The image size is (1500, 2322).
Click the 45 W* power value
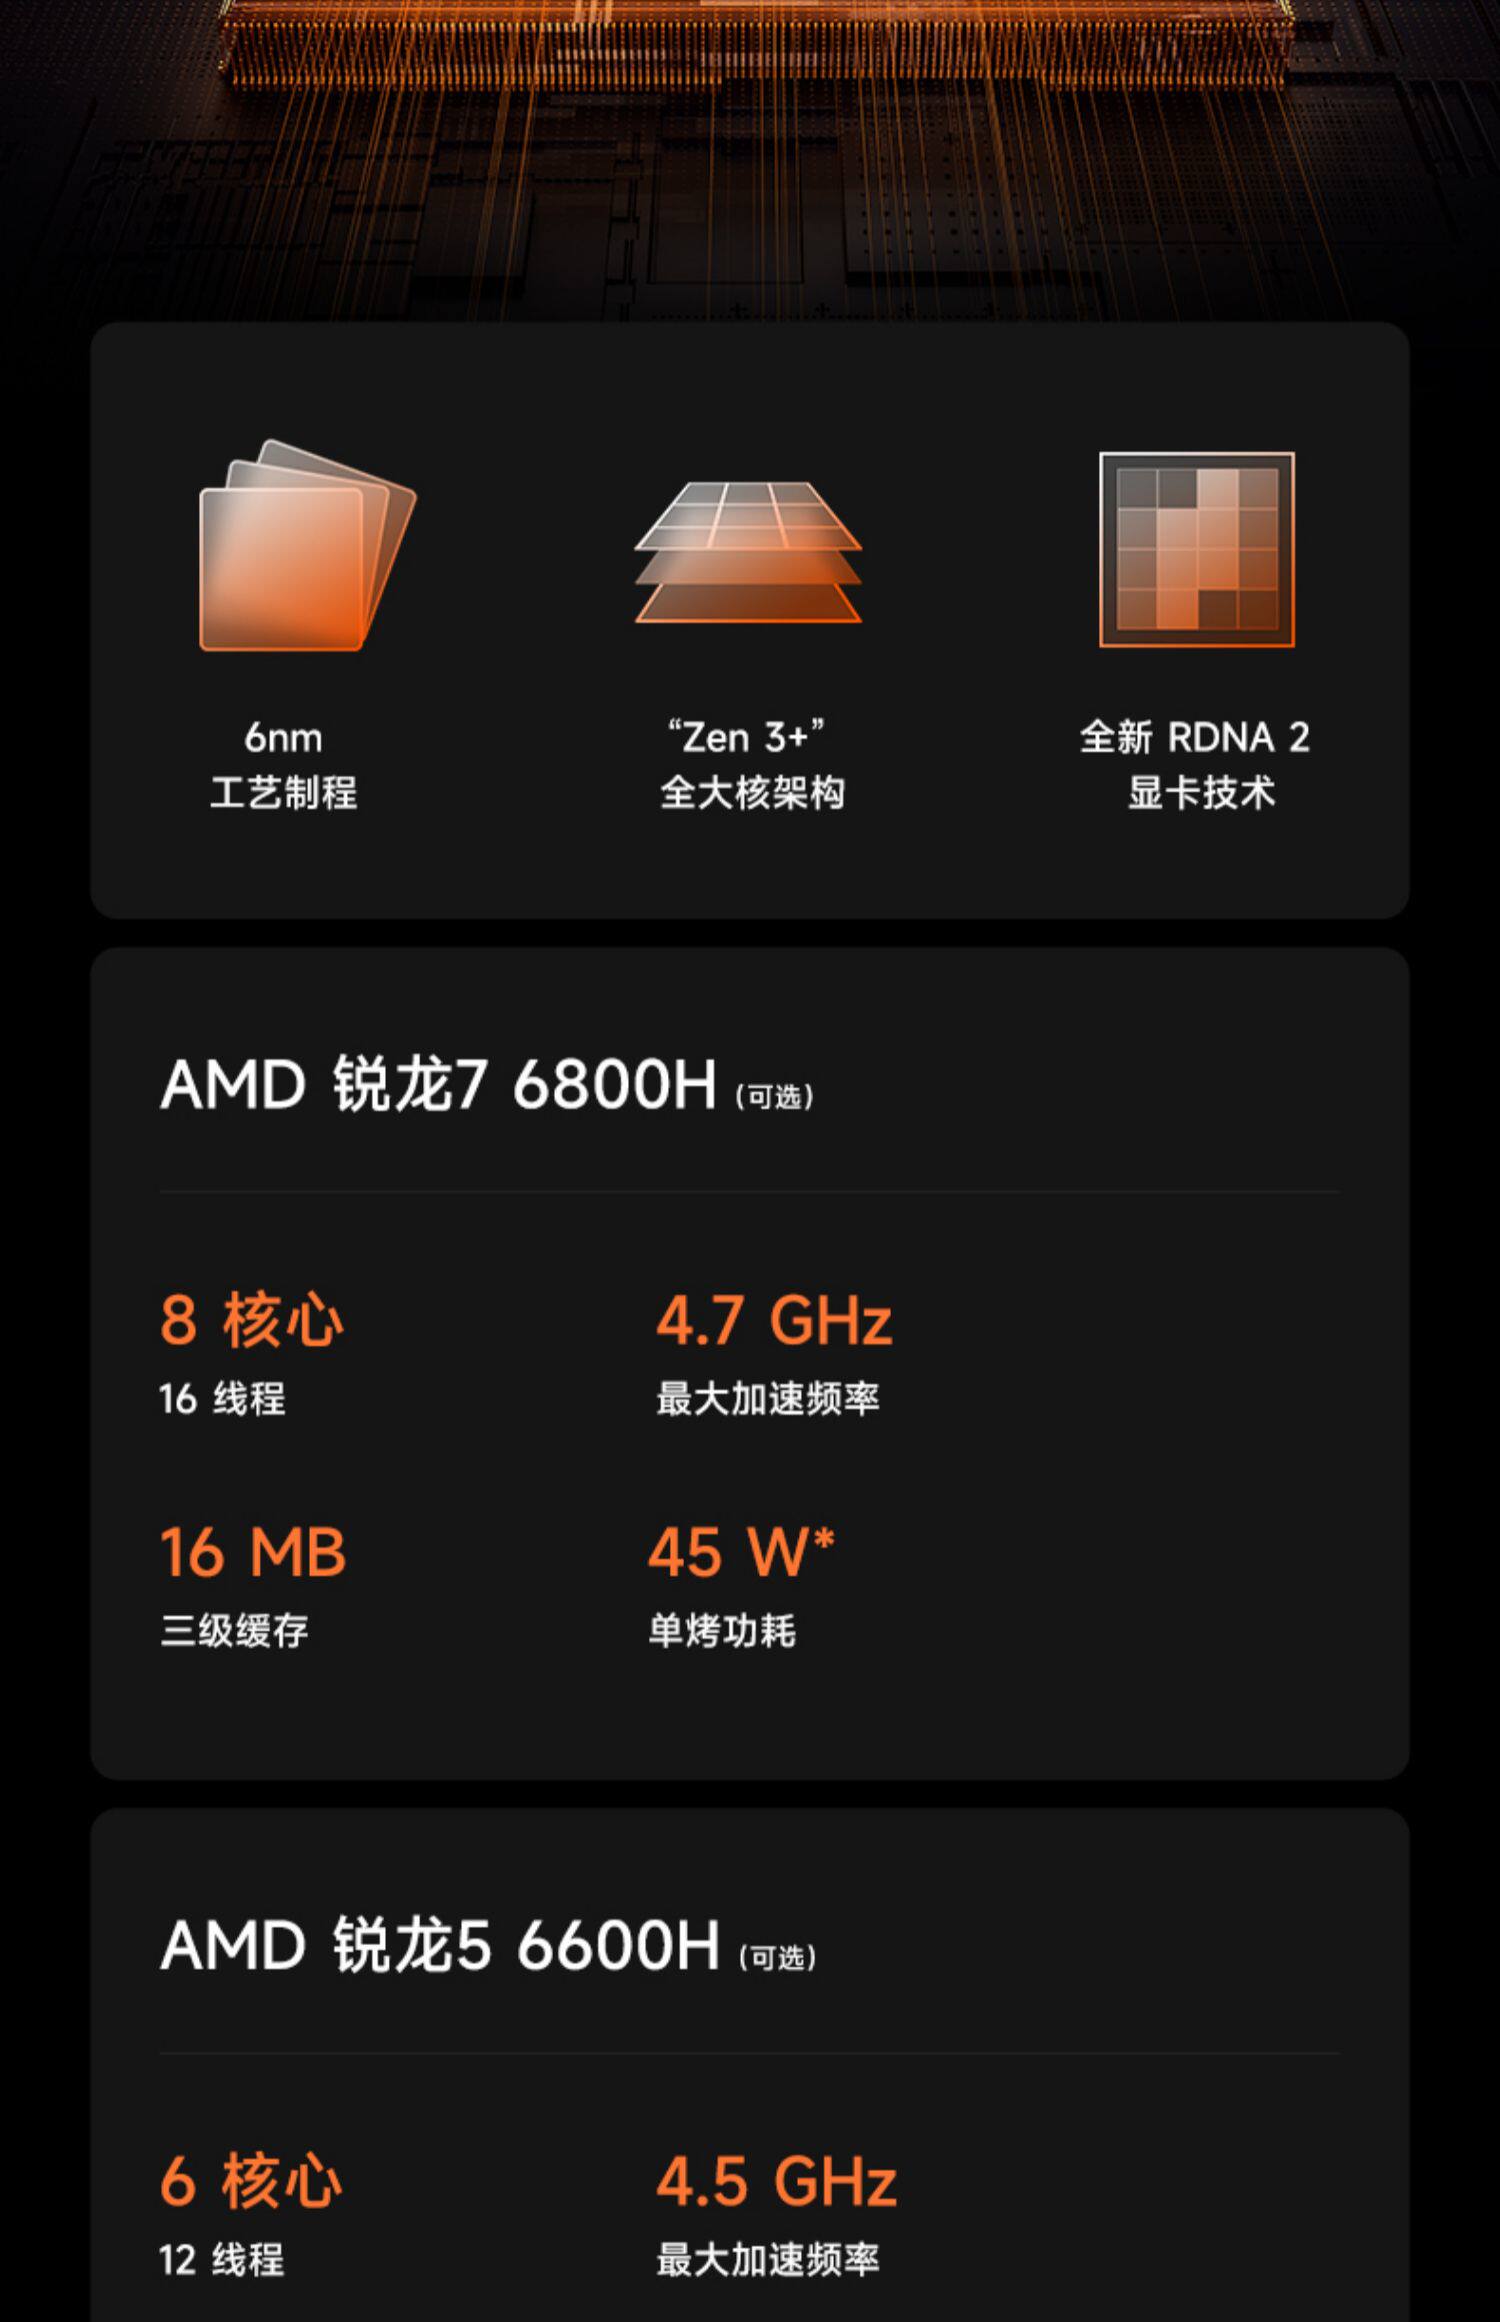click(741, 1552)
